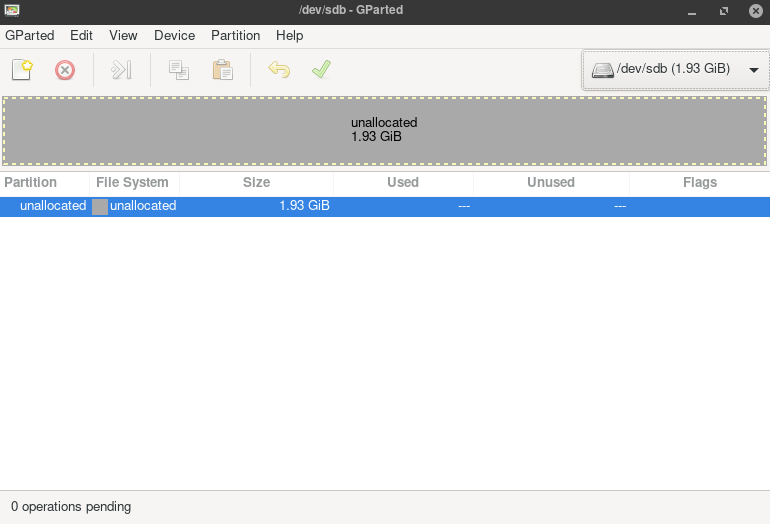
Task: Click the unallocated 1.93 GiB disk graphic
Action: coord(384,130)
